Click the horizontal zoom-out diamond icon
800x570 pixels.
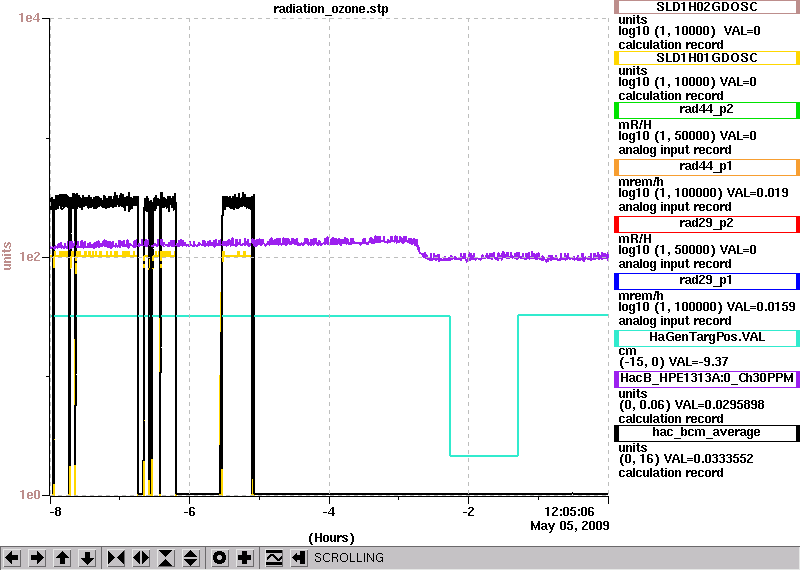click(141, 558)
